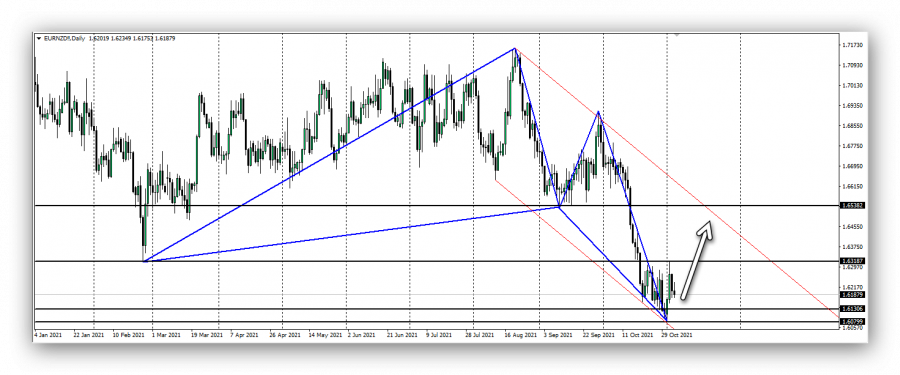The width and height of the screenshot is (900, 375).
Task: Click the 1.66950 price scale value
Action: click(853, 167)
